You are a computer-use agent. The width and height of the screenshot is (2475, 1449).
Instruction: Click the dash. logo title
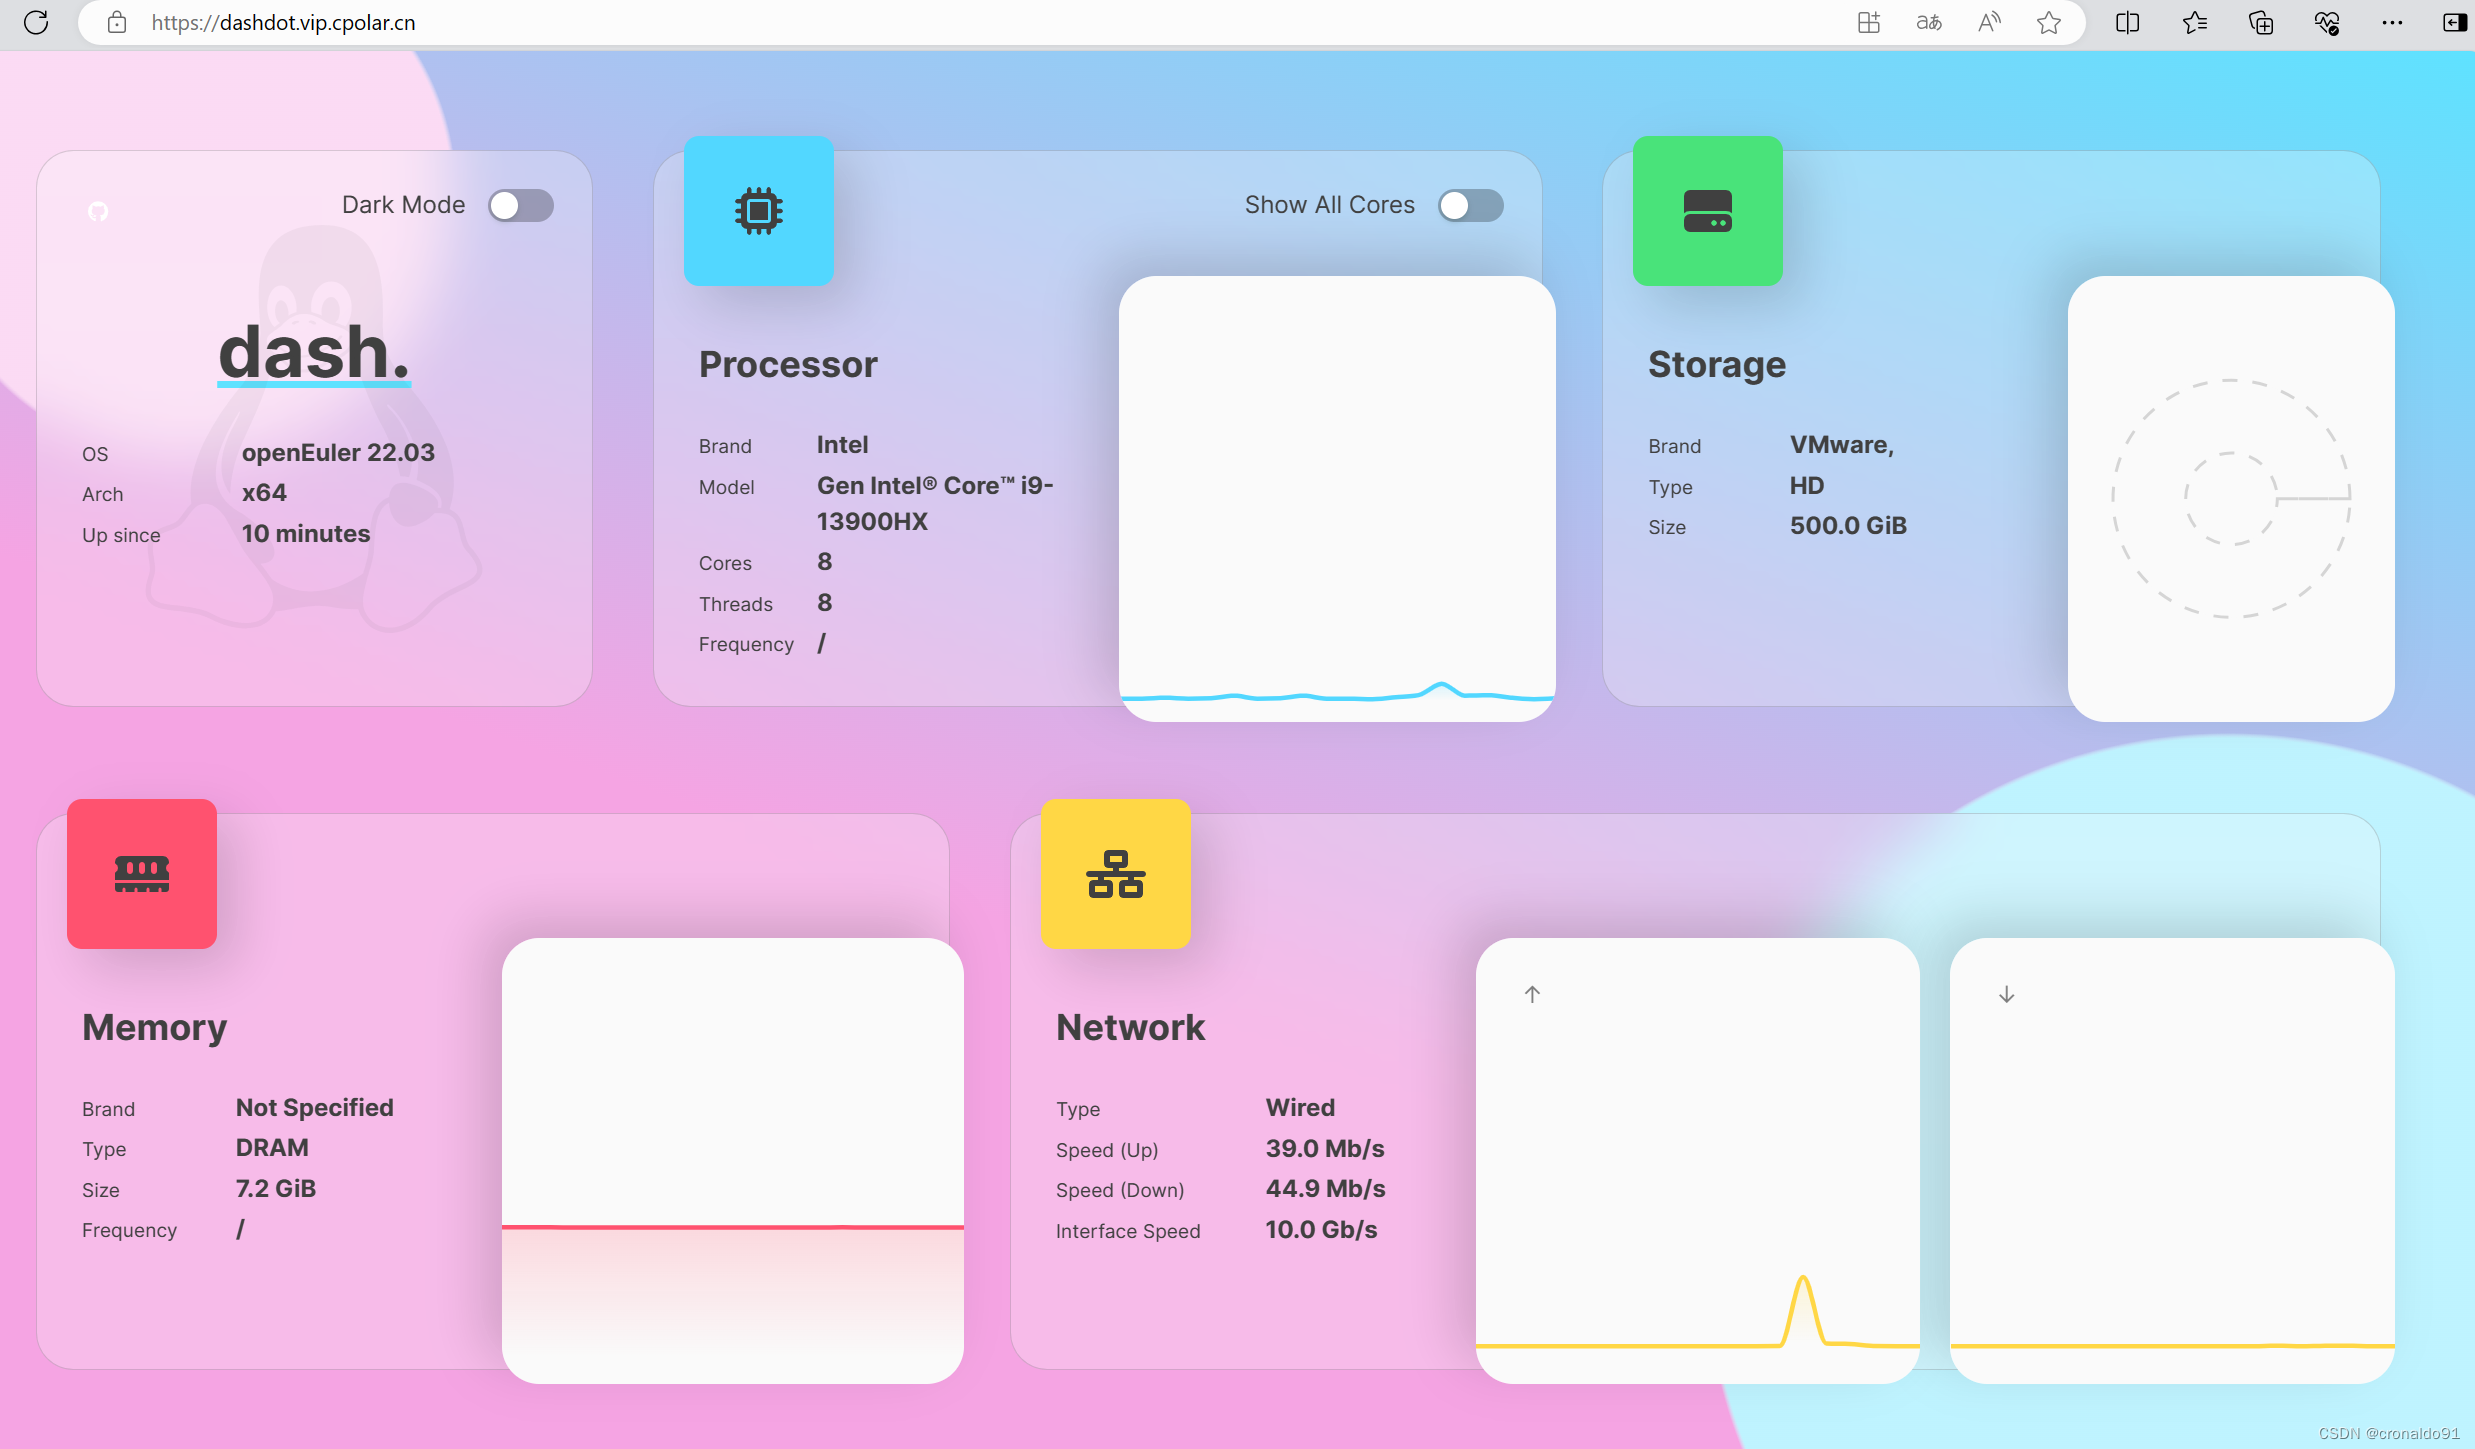pos(314,352)
